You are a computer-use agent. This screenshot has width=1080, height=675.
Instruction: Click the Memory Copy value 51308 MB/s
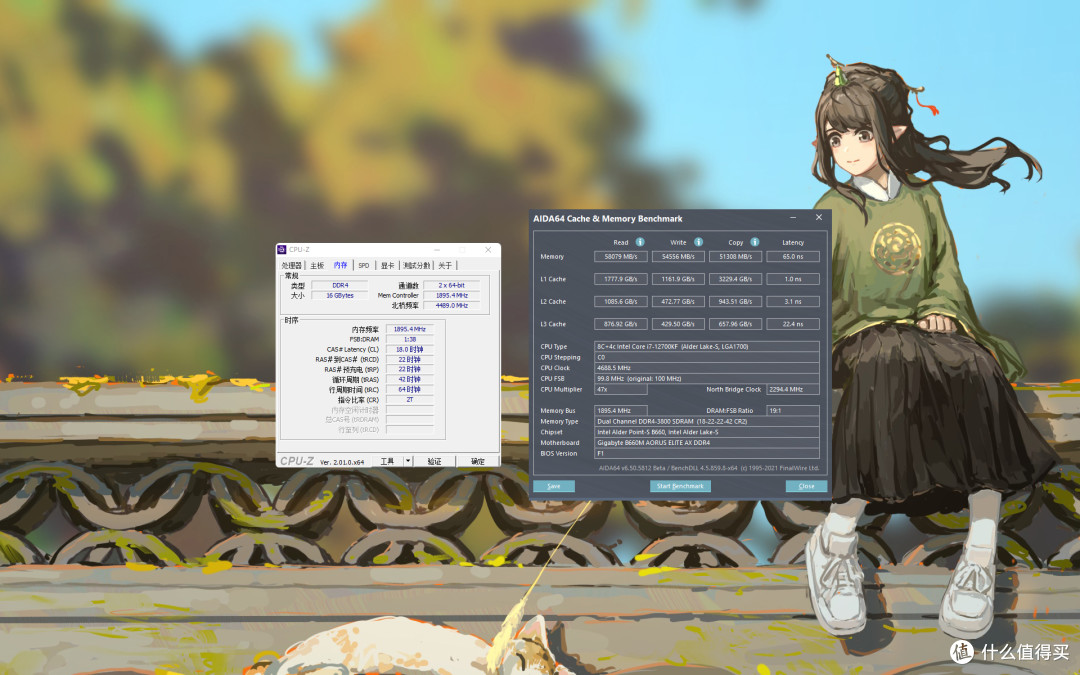[x=736, y=256]
